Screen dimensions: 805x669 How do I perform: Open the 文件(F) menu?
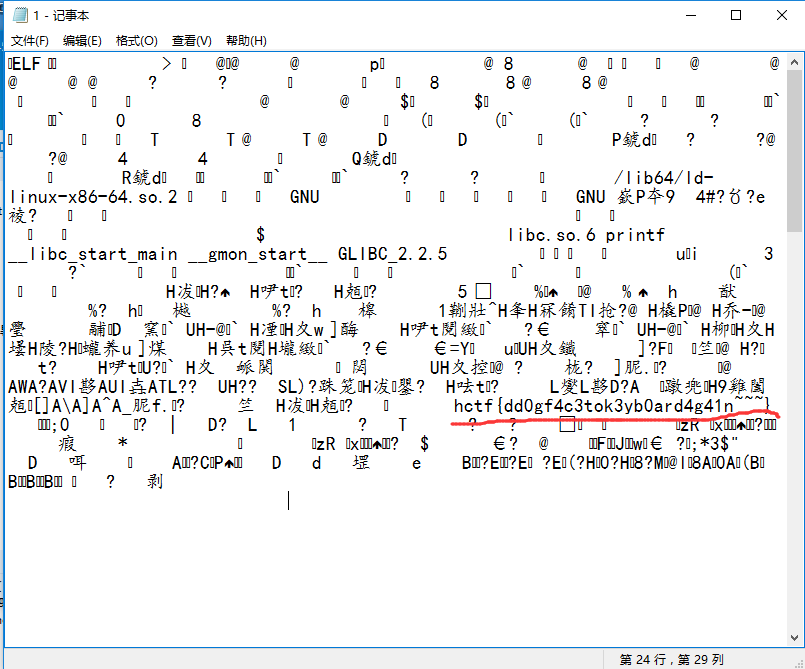tap(30, 41)
